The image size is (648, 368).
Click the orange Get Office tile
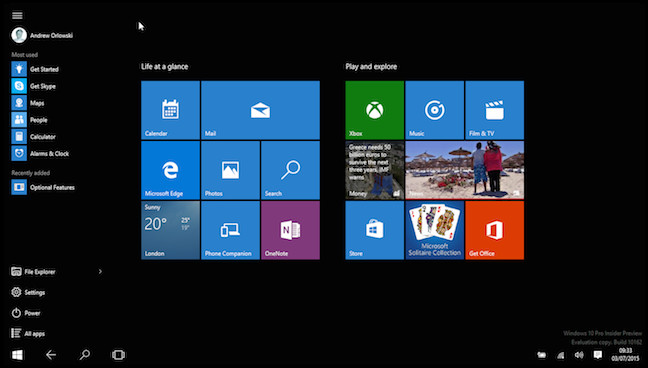494,230
